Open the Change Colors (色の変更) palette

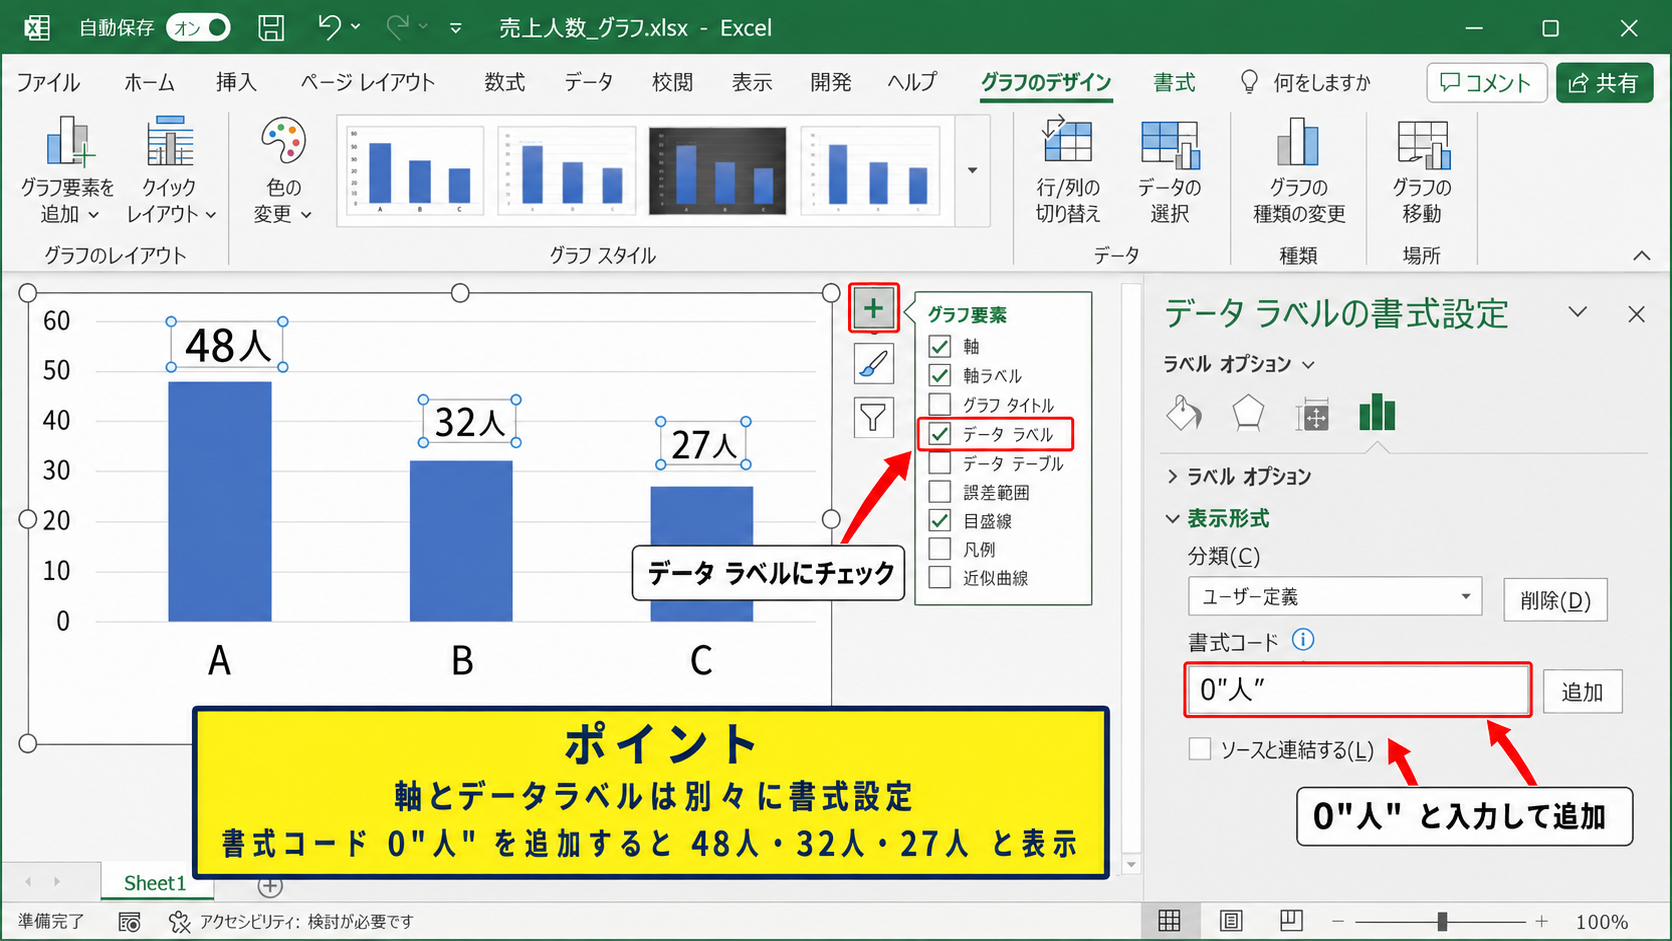point(283,170)
